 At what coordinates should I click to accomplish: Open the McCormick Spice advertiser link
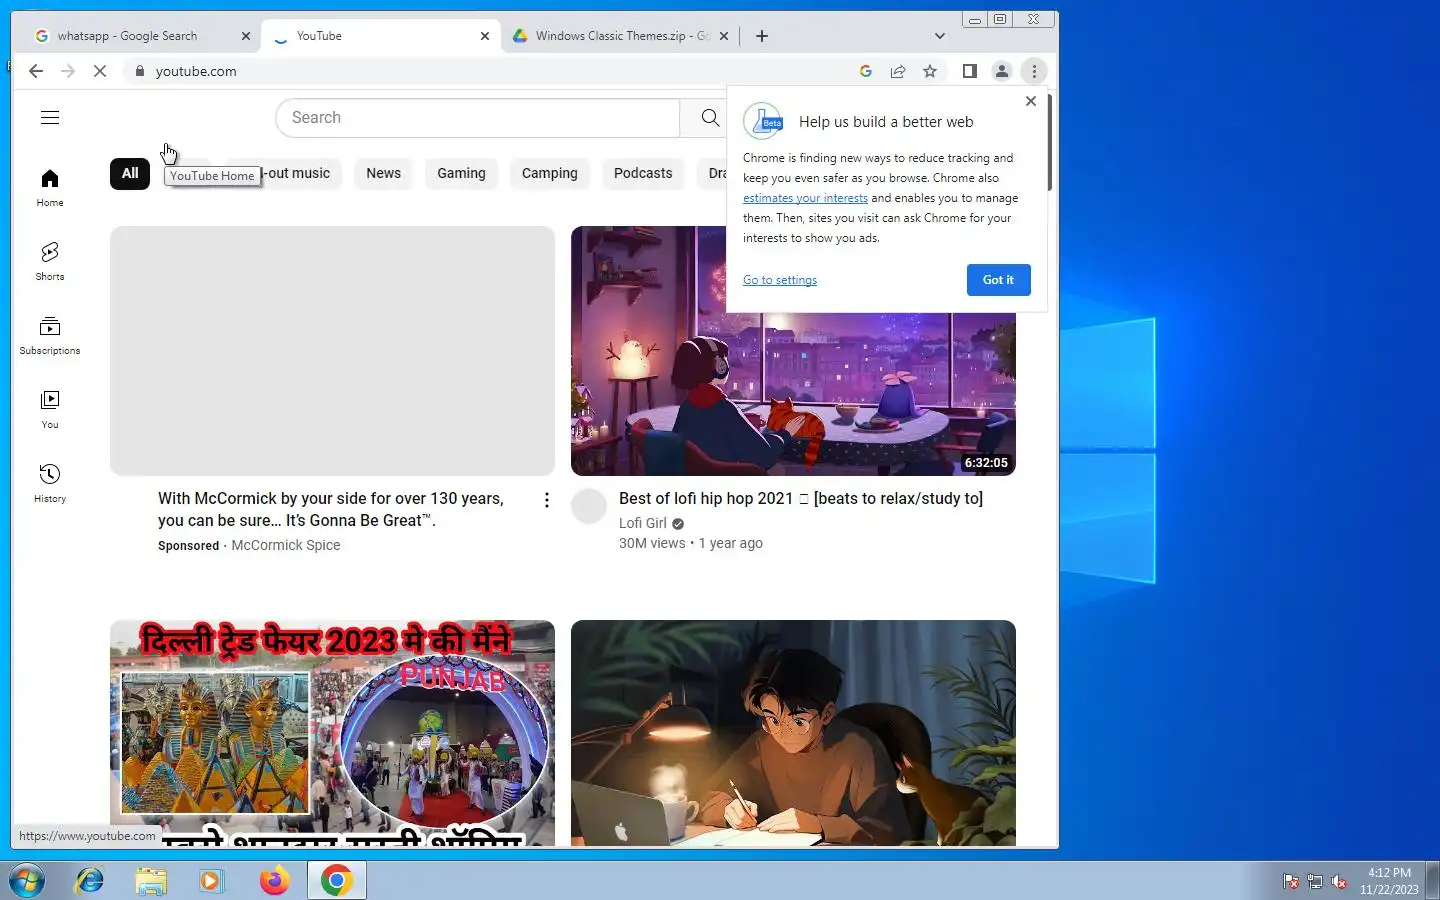click(x=286, y=545)
